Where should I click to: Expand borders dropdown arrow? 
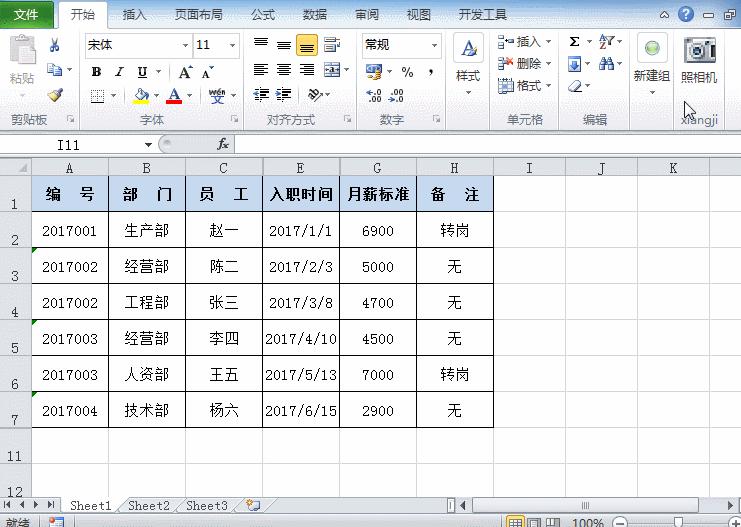(113, 96)
